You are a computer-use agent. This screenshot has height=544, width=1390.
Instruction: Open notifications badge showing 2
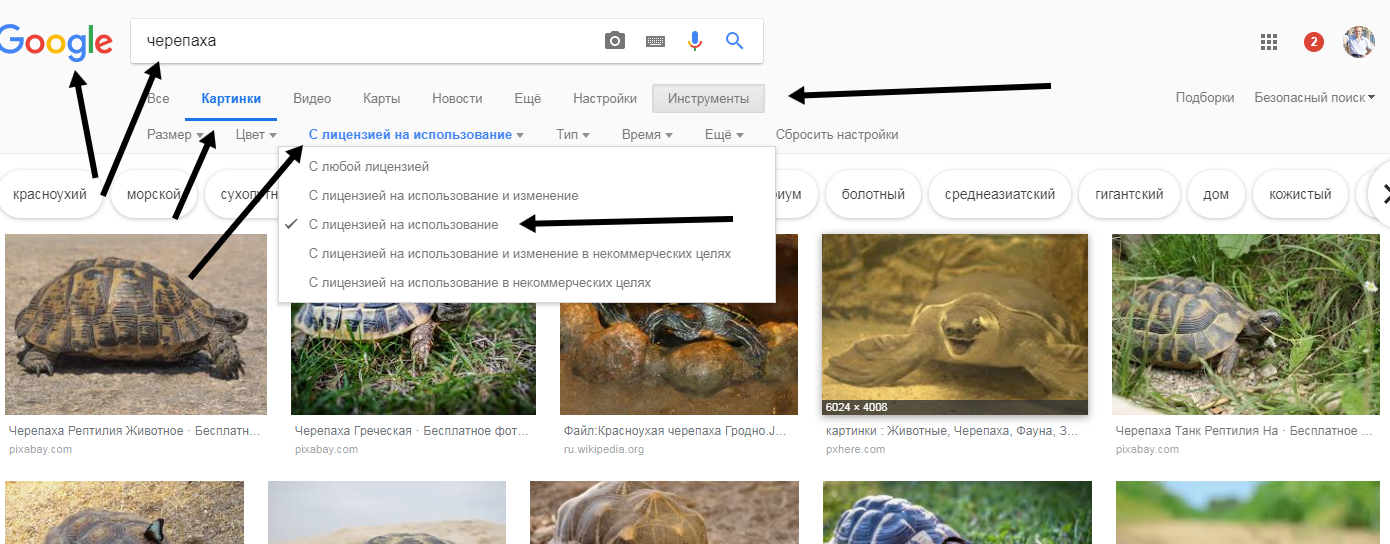1314,42
